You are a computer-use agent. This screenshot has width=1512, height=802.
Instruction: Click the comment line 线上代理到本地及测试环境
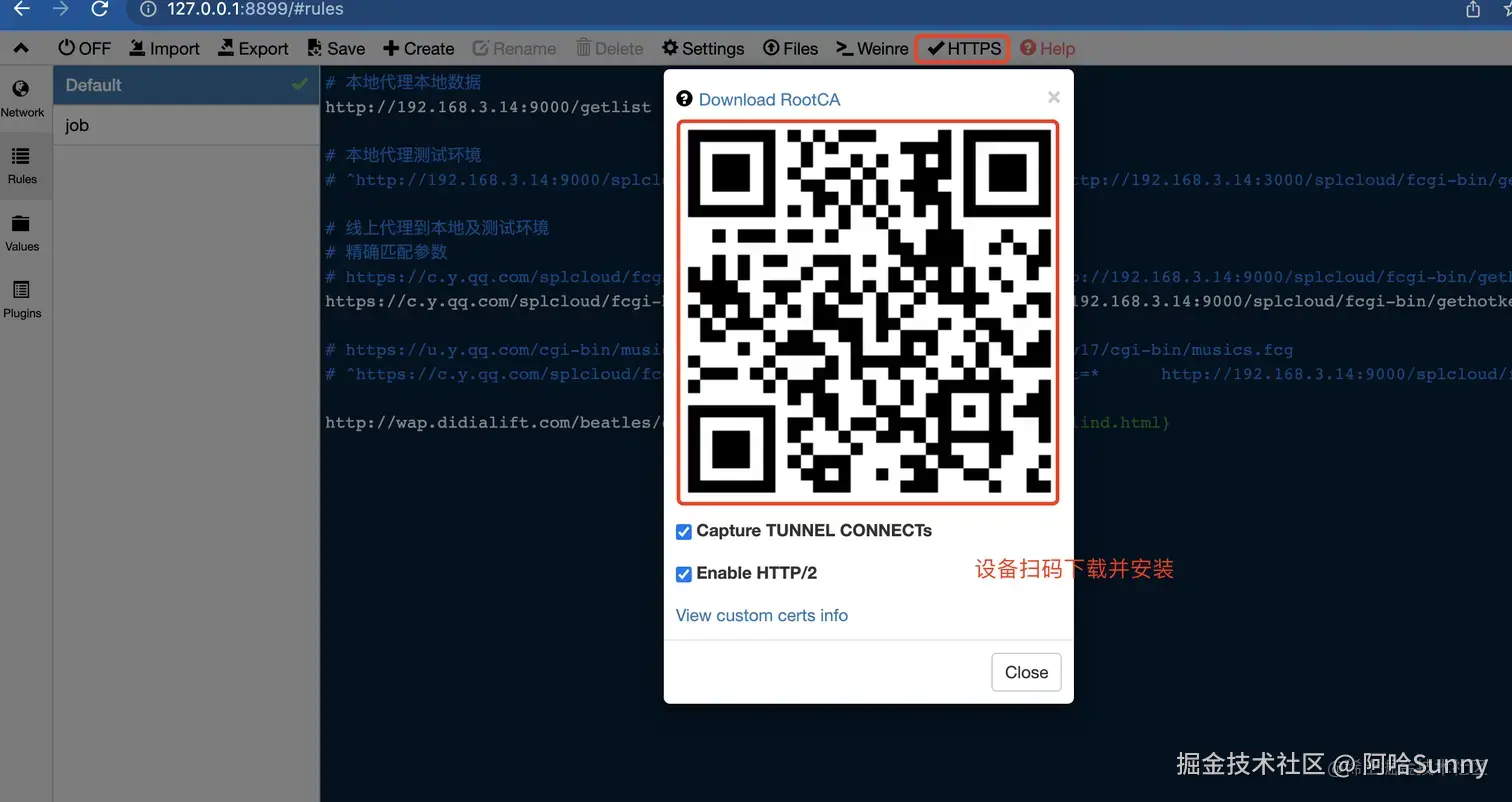click(437, 228)
